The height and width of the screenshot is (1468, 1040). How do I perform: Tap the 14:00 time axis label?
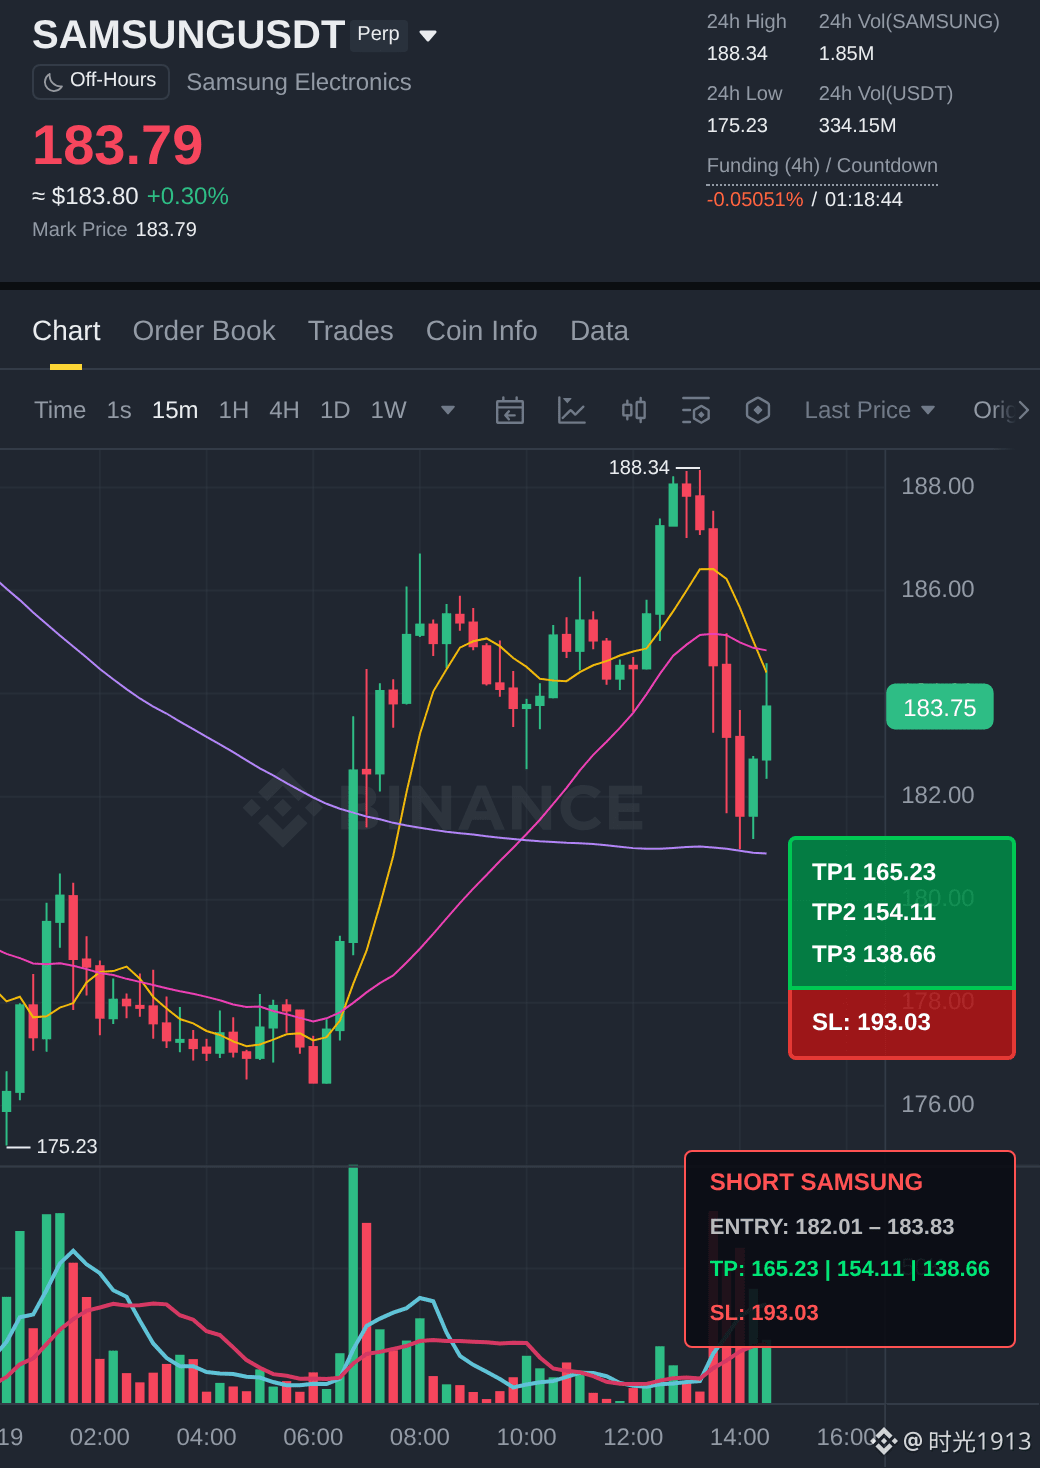pyautogui.click(x=740, y=1437)
